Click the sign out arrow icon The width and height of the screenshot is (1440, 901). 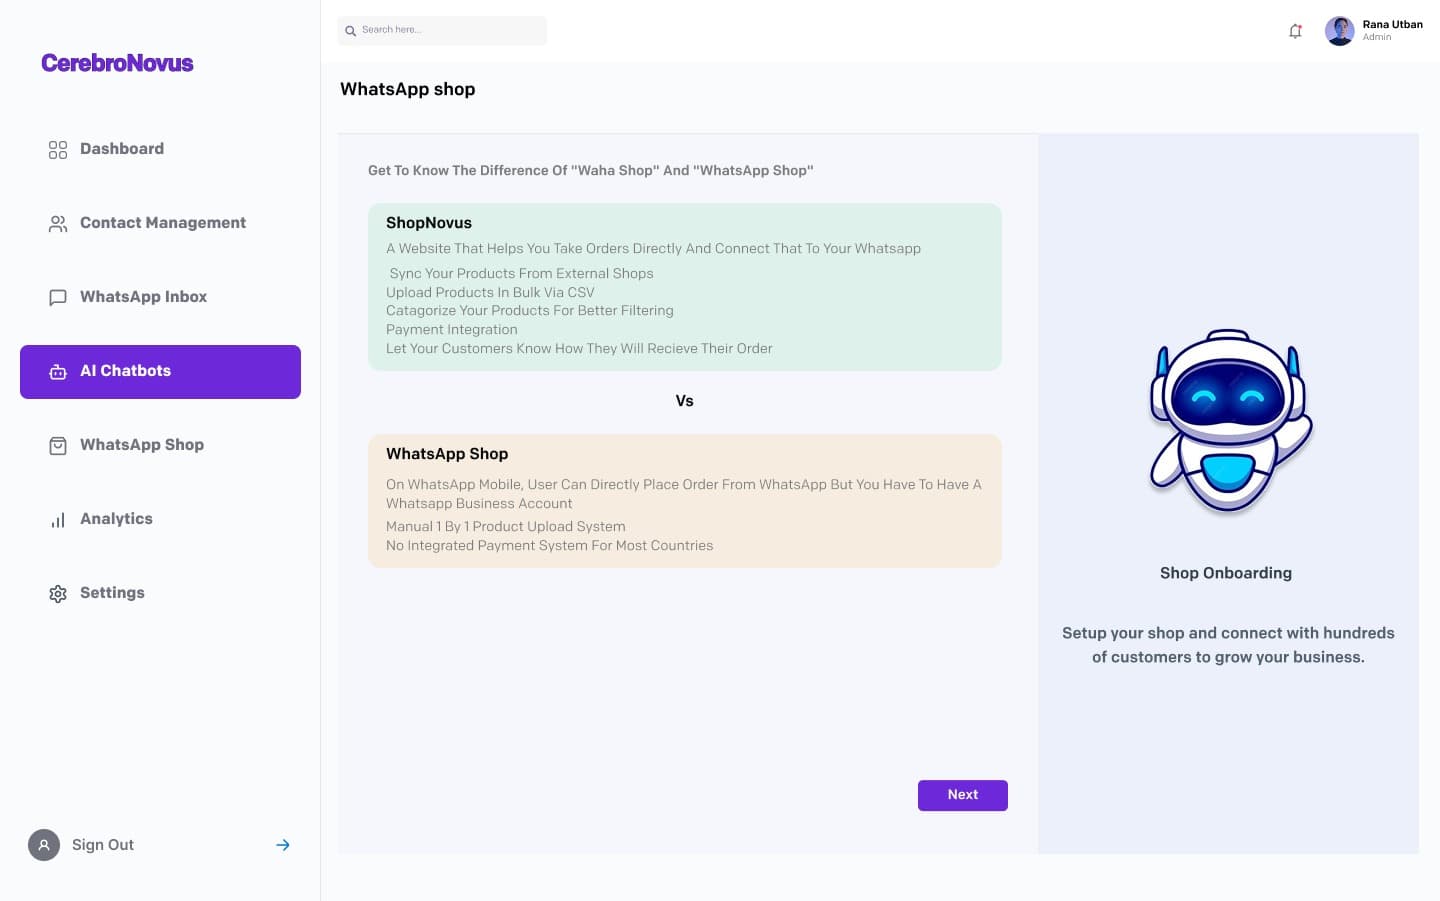[283, 845]
